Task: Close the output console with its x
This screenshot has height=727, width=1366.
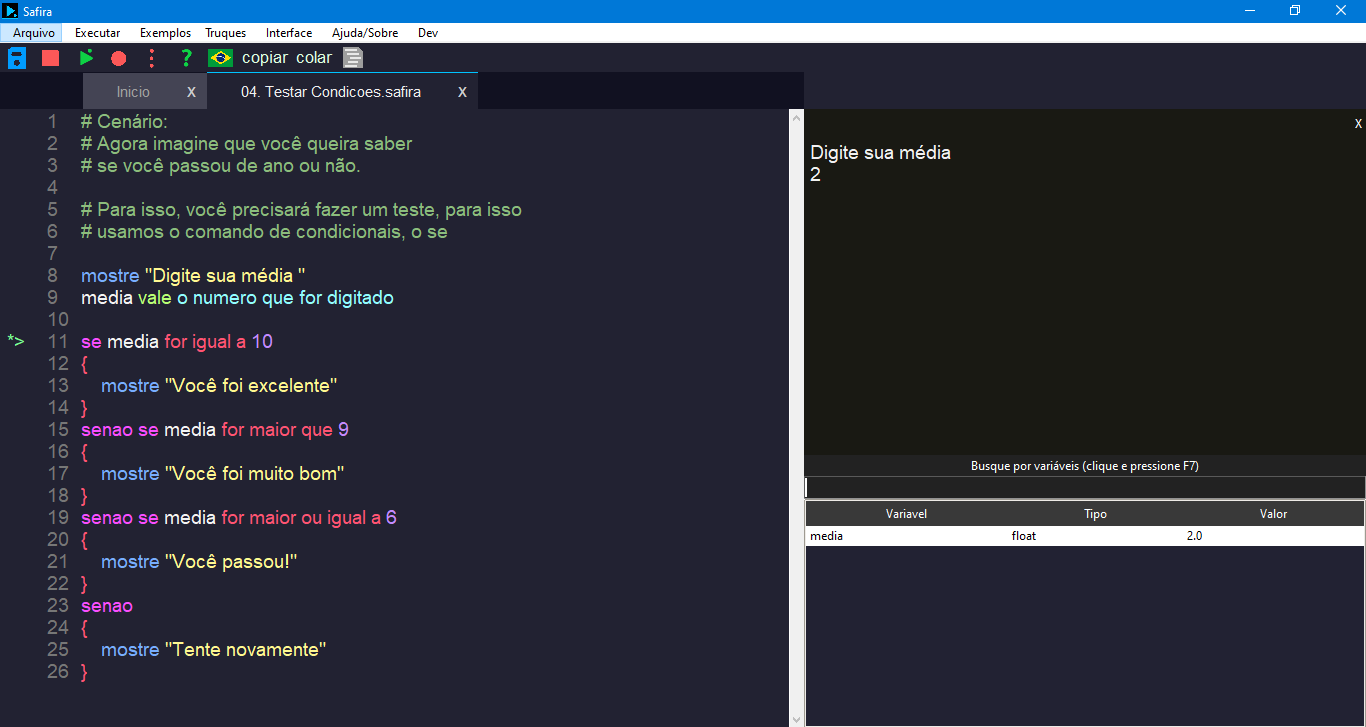Action: coord(1358,124)
